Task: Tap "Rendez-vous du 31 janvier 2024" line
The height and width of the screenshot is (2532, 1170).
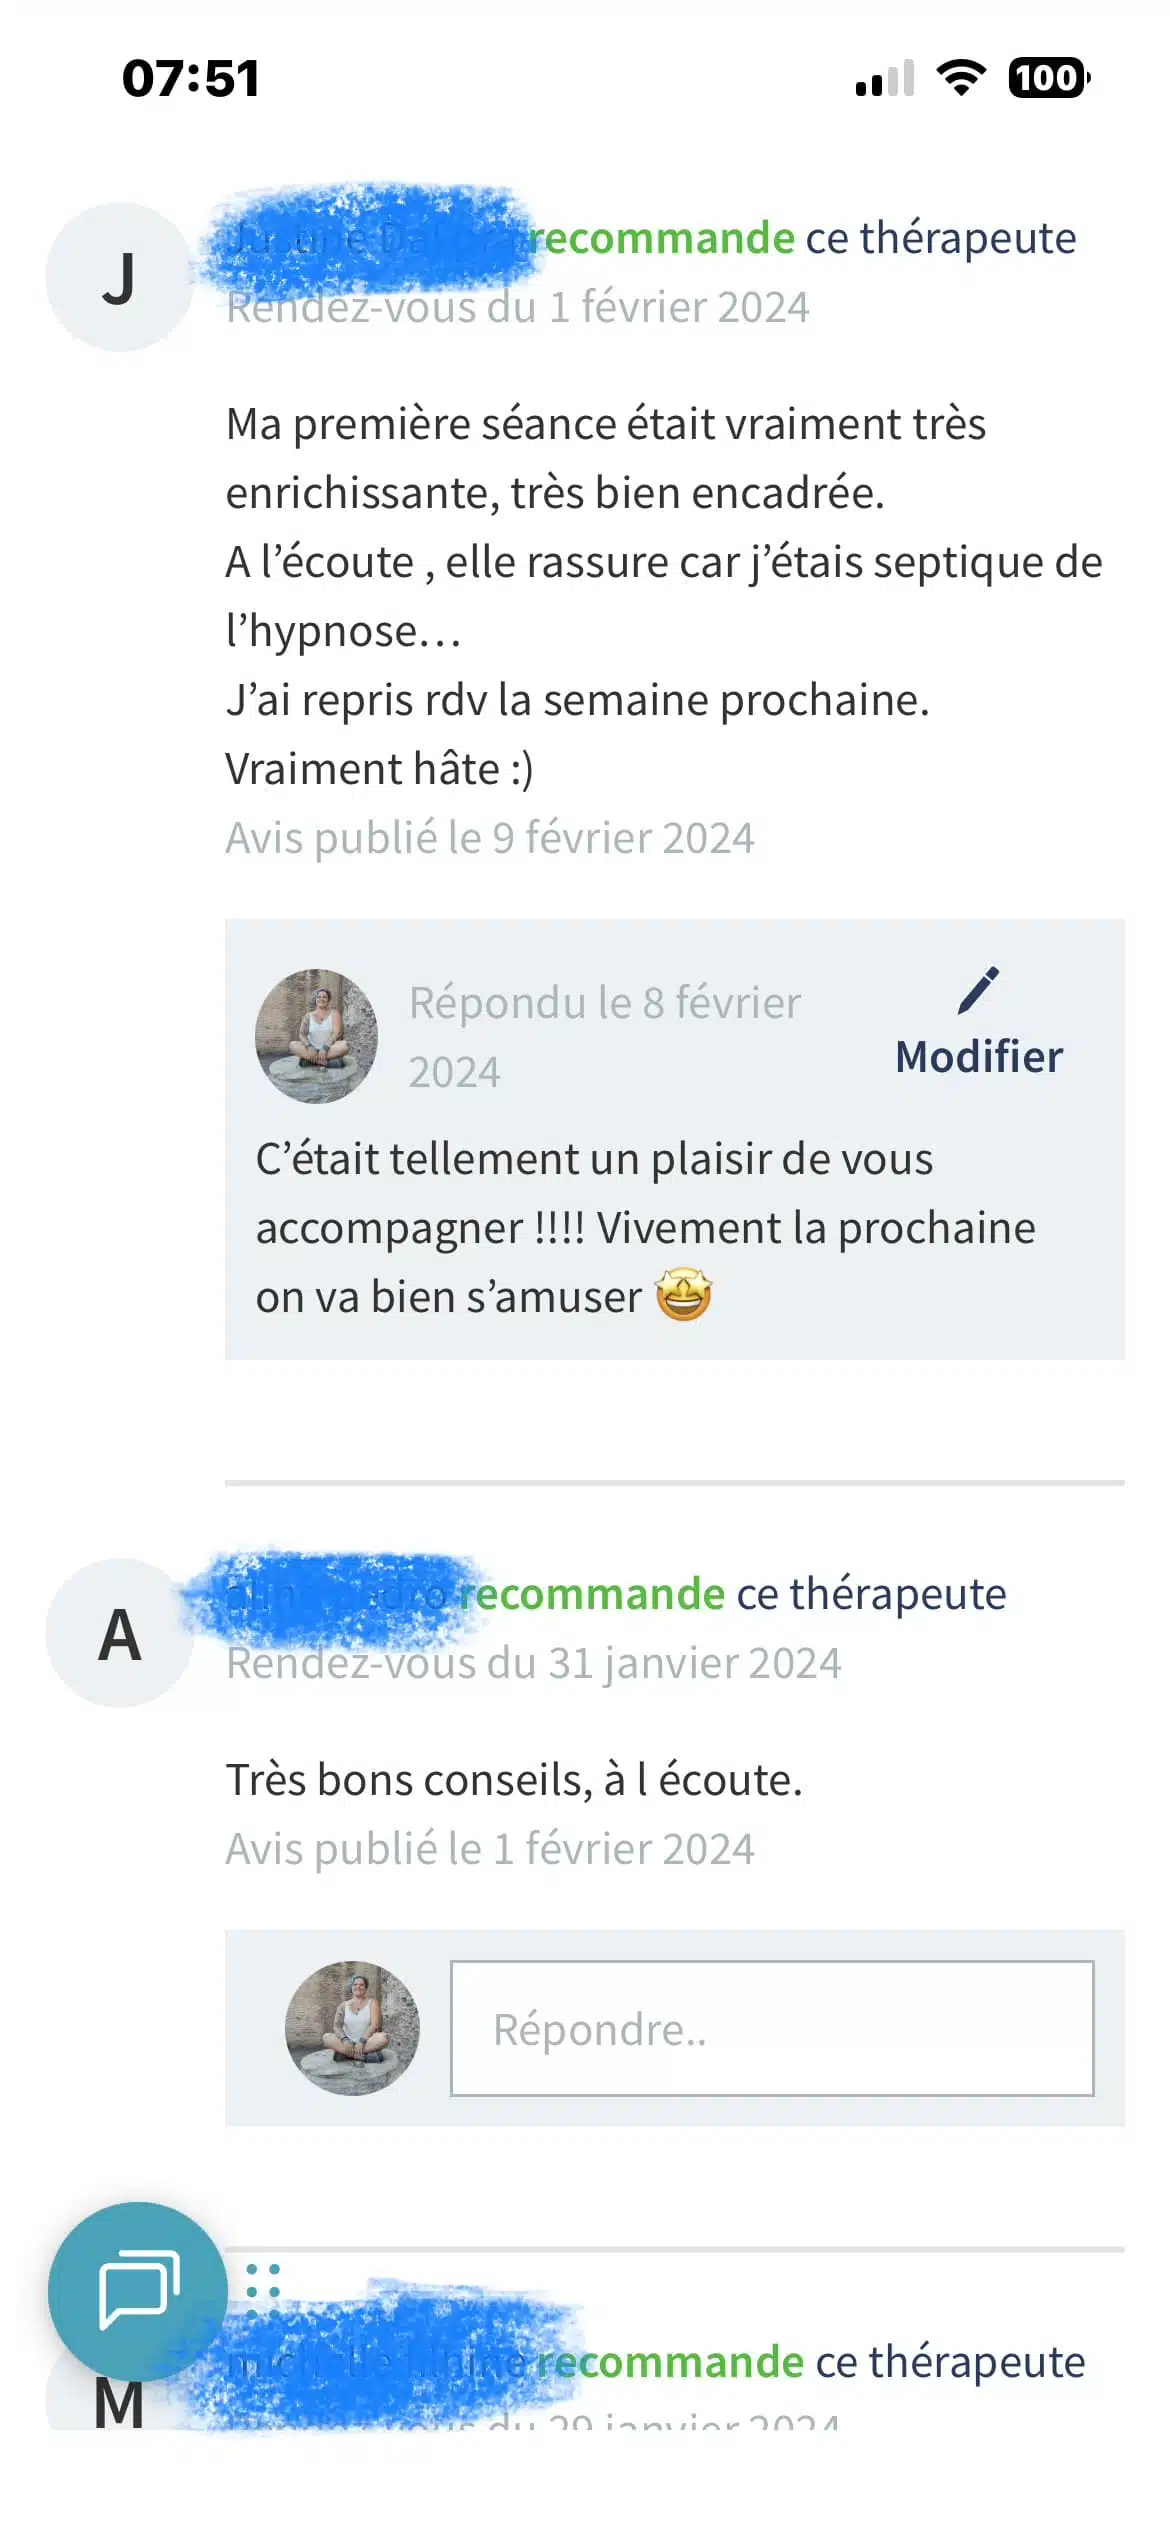Action: coord(533,1664)
